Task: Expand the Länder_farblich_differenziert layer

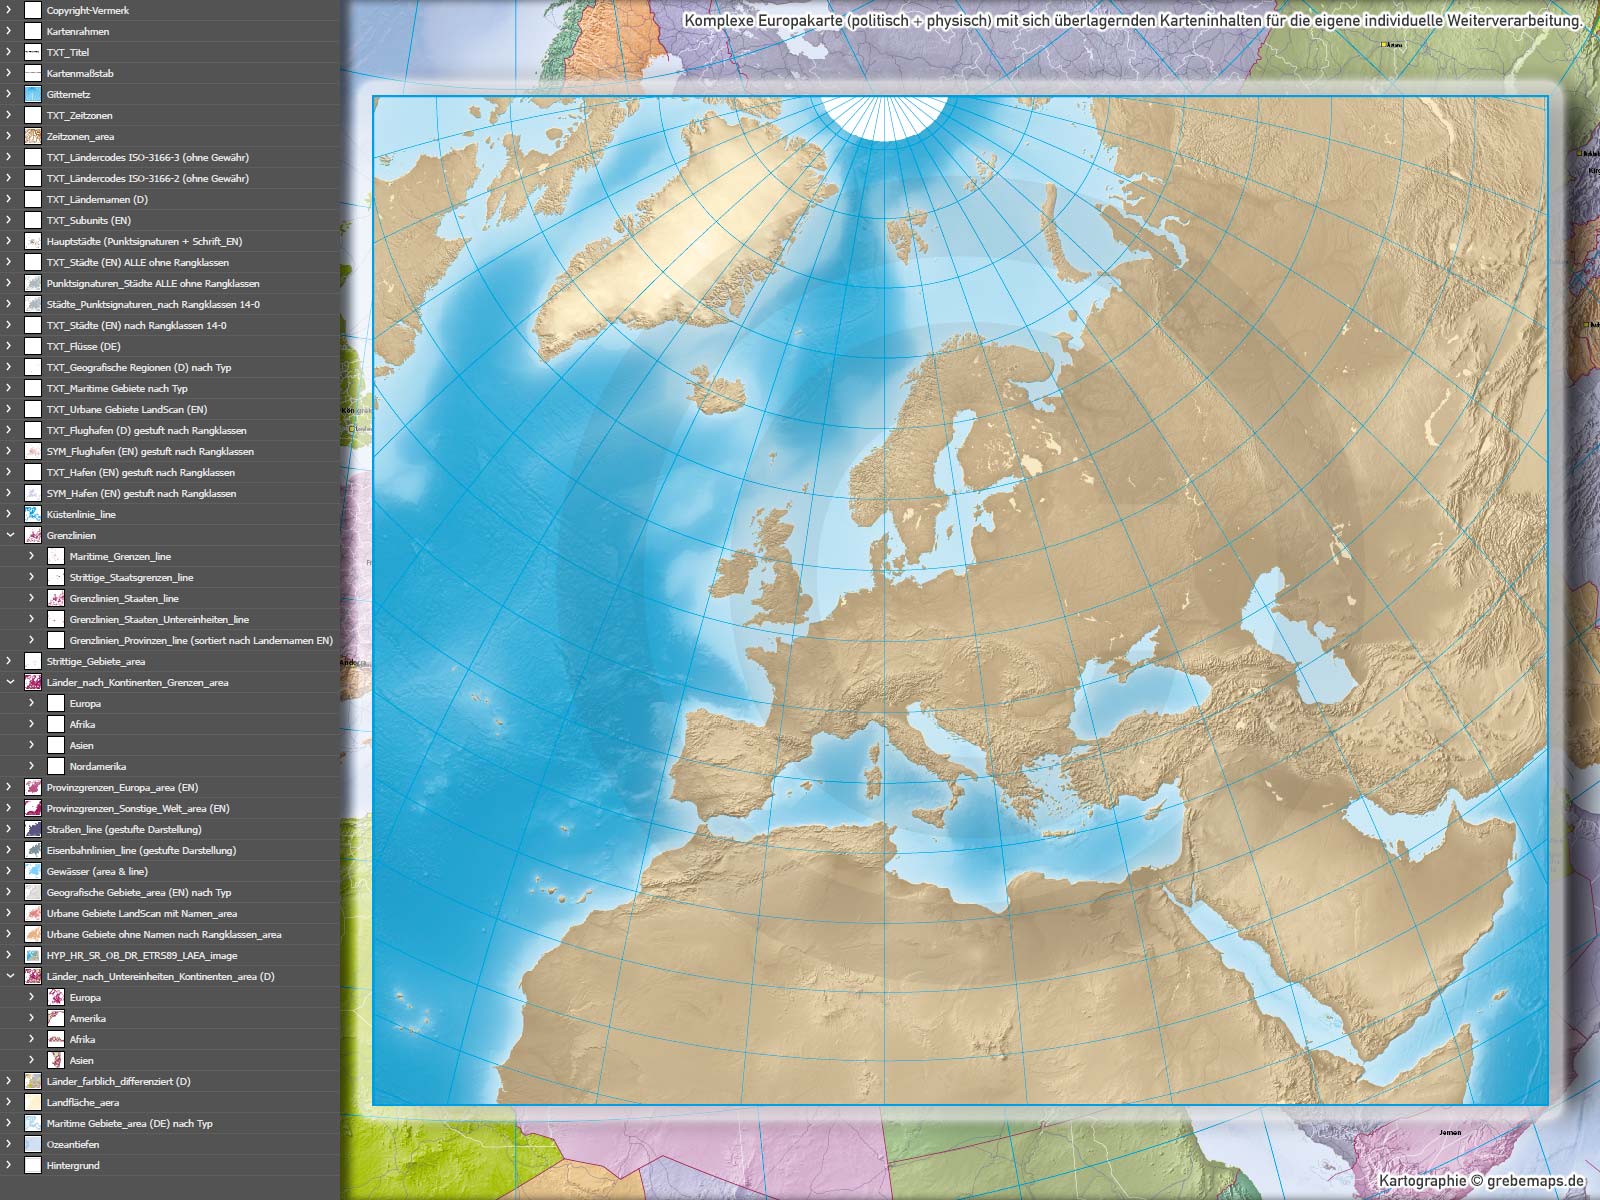Action: [x=10, y=1081]
